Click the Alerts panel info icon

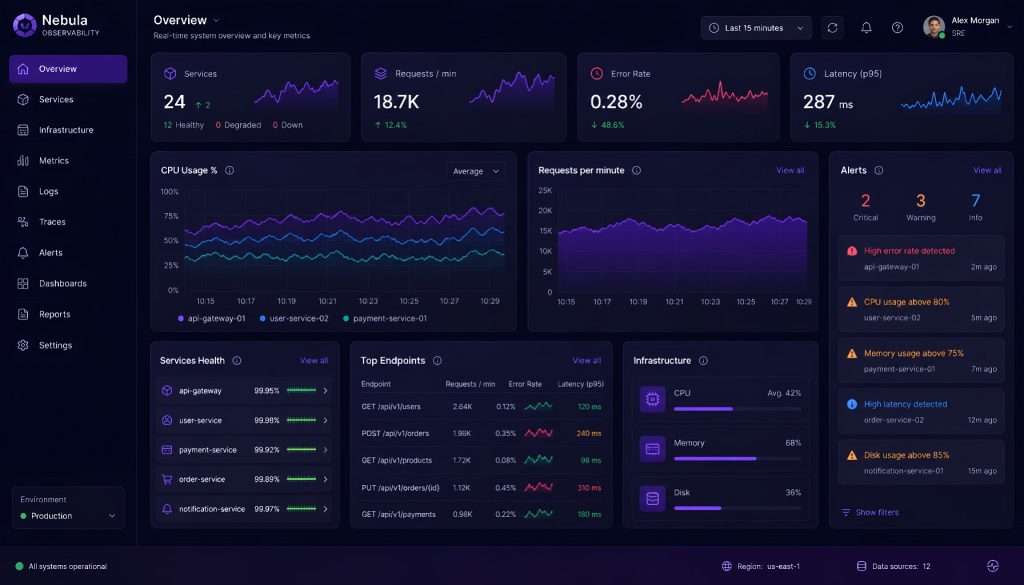pyautogui.click(x=878, y=170)
